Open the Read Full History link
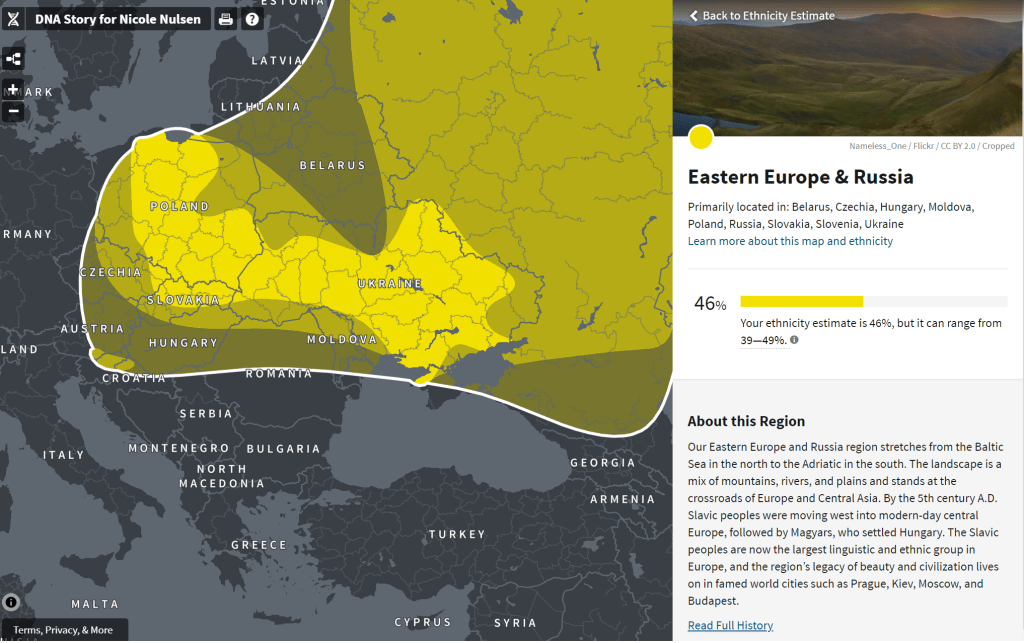 click(x=730, y=625)
